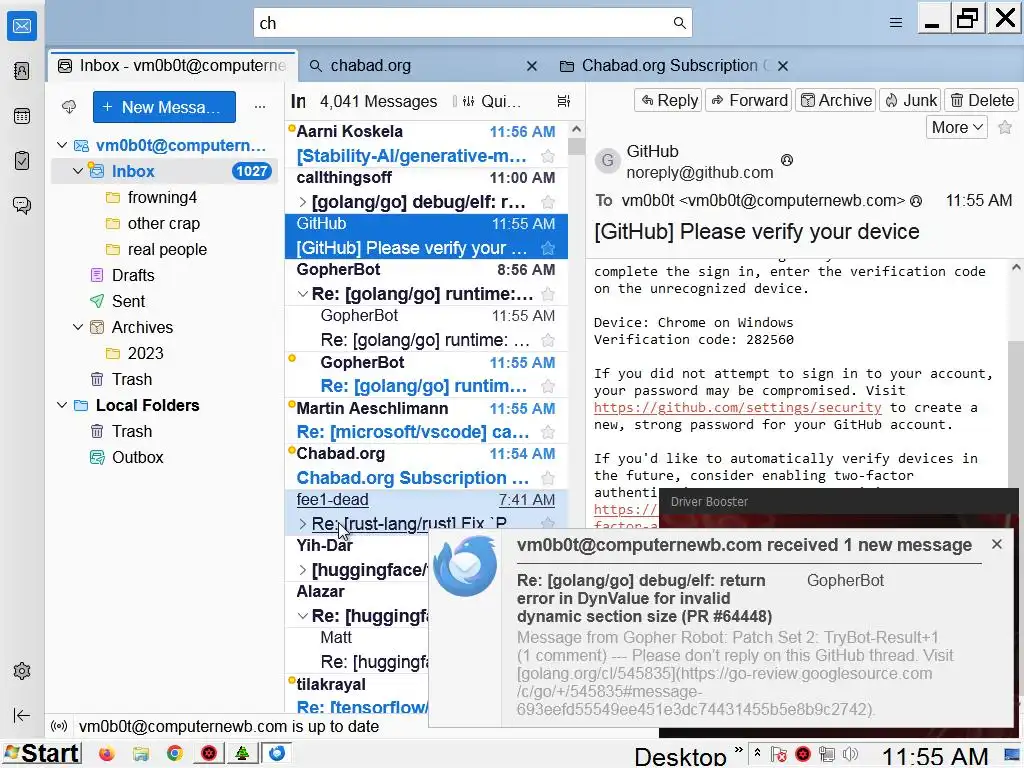Viewport: 1024px width, 768px height.
Task: Expand the callthingsoff debug/elf thread
Action: pos(302,202)
